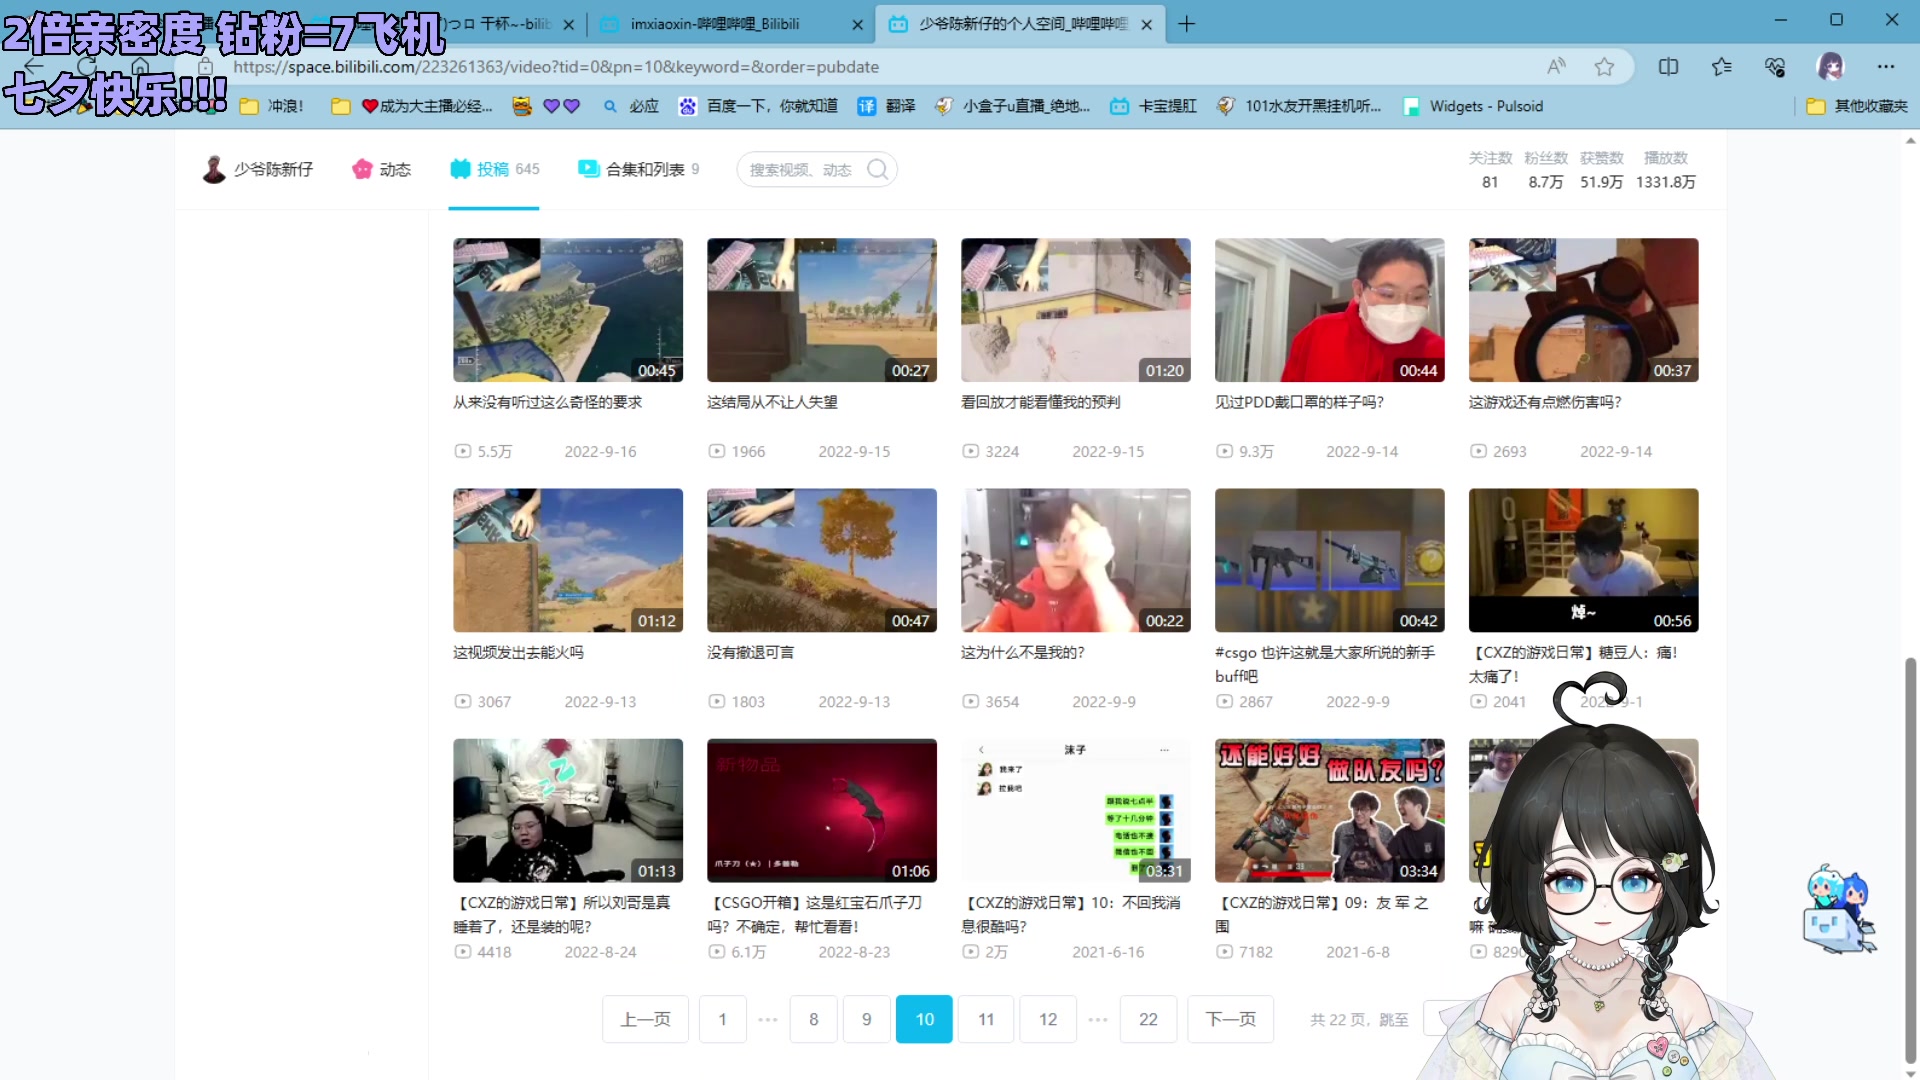Open the browser settings menu via three dots

click(1886, 67)
